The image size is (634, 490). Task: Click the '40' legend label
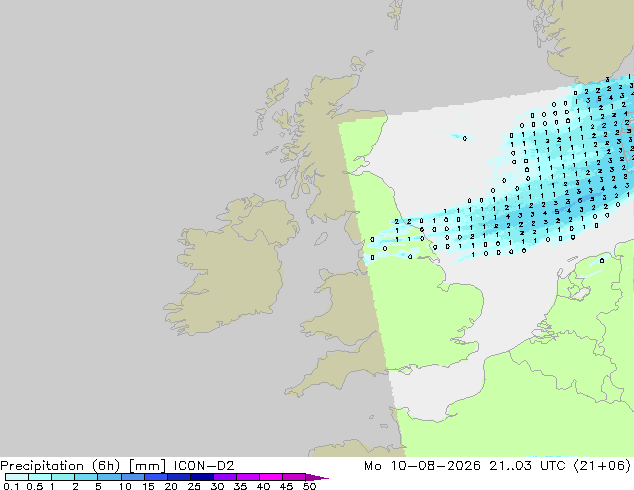[263, 486]
